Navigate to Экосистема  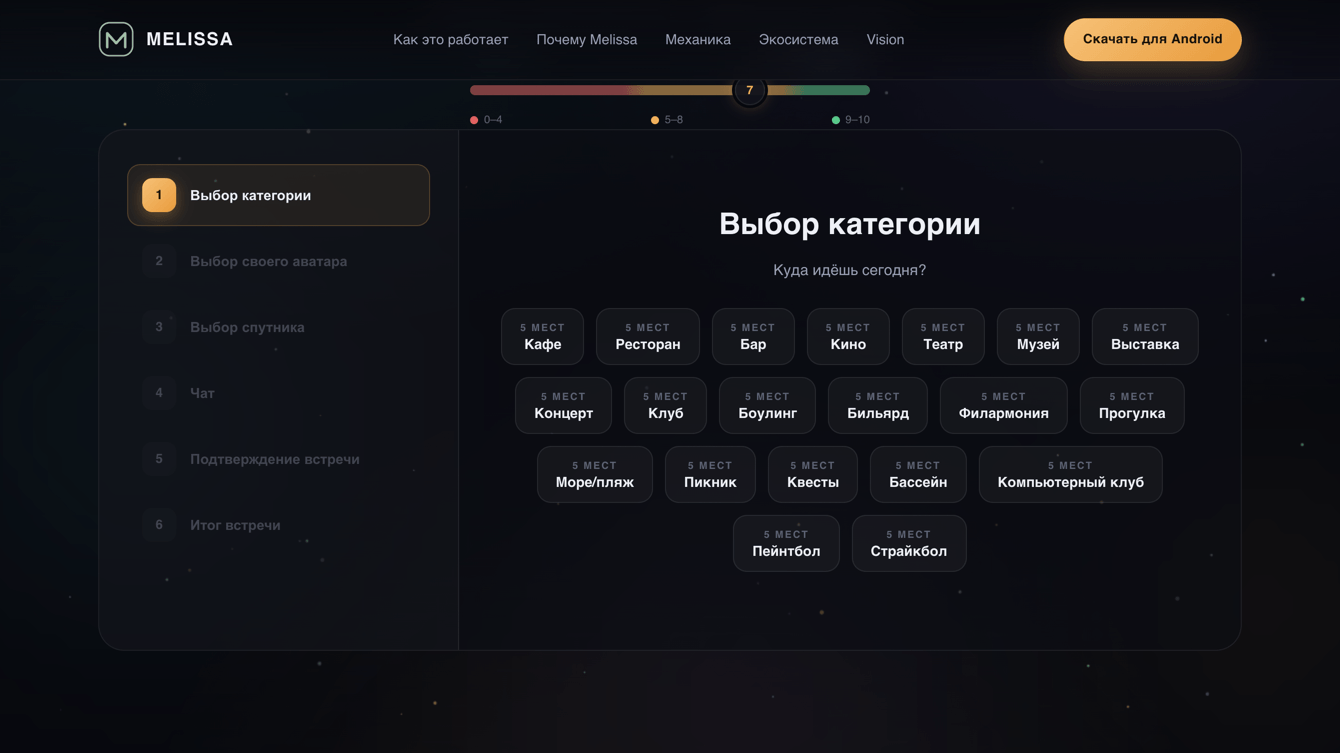pos(798,40)
